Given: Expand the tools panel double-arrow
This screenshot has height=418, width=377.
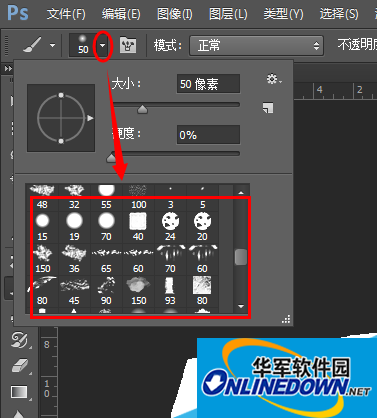Looking at the screenshot, I should [8, 68].
